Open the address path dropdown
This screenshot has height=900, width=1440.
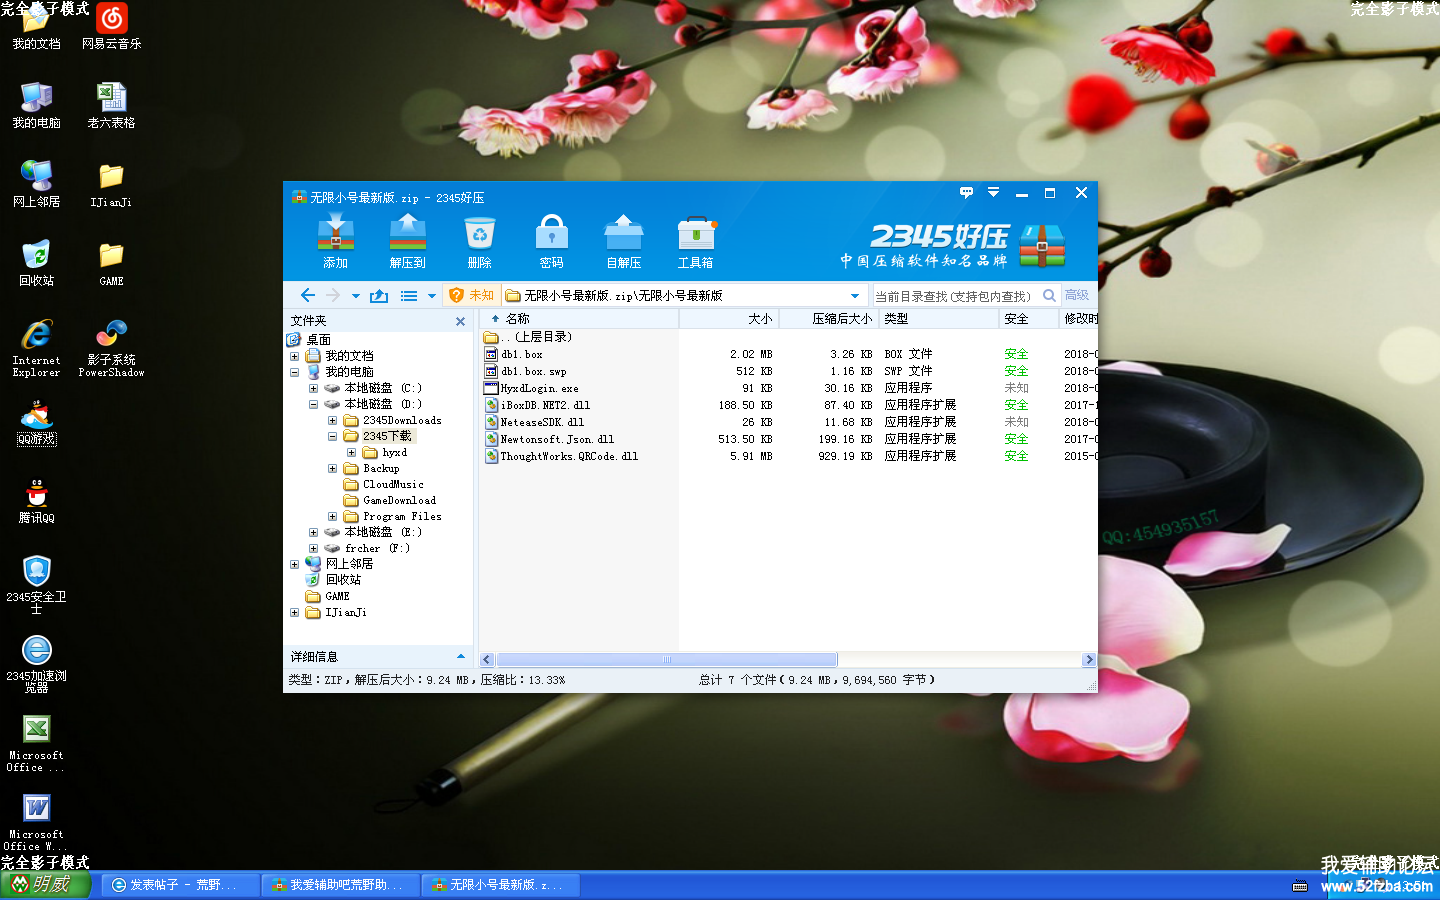(855, 296)
